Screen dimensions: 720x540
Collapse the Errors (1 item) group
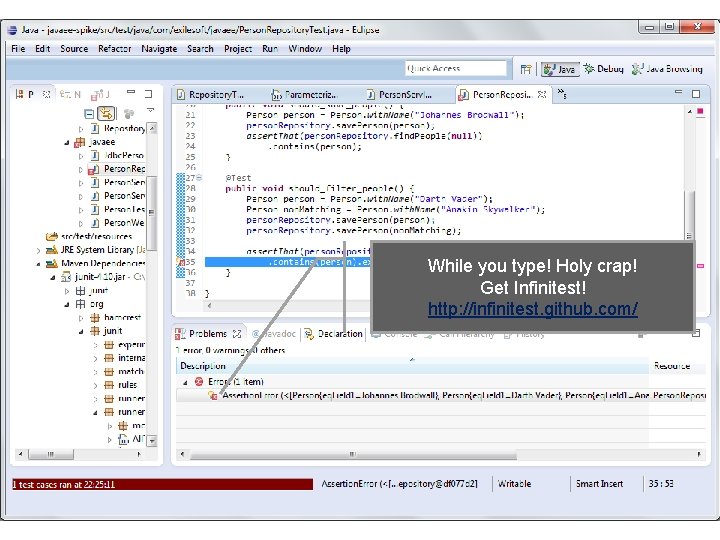point(185,382)
